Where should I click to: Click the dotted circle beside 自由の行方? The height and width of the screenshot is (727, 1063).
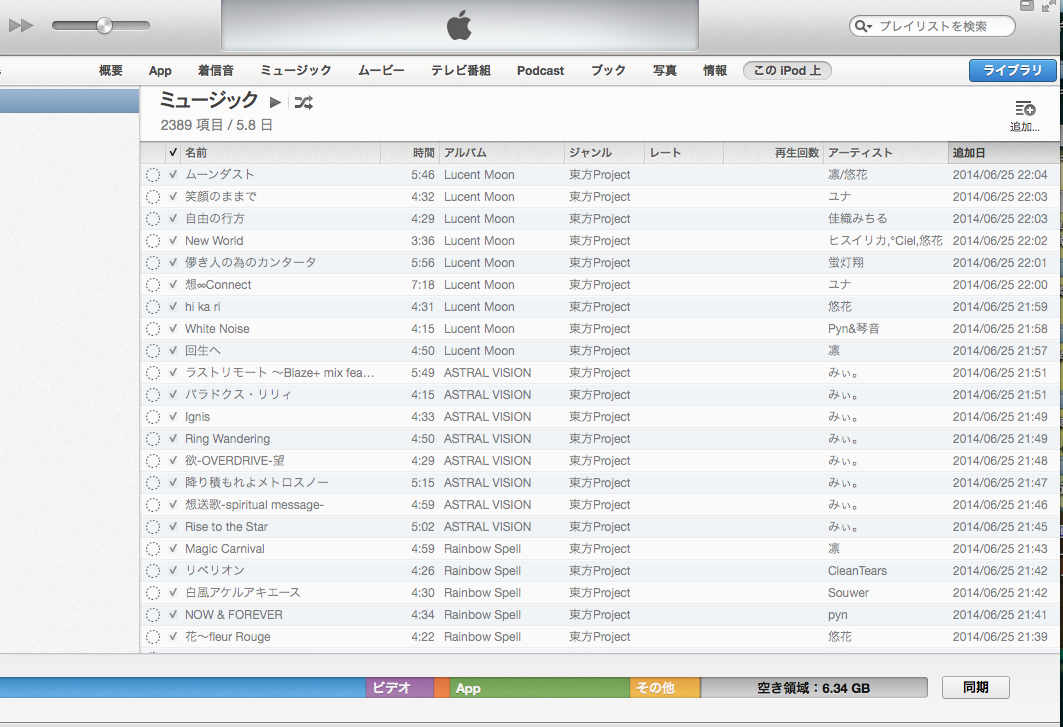[153, 219]
